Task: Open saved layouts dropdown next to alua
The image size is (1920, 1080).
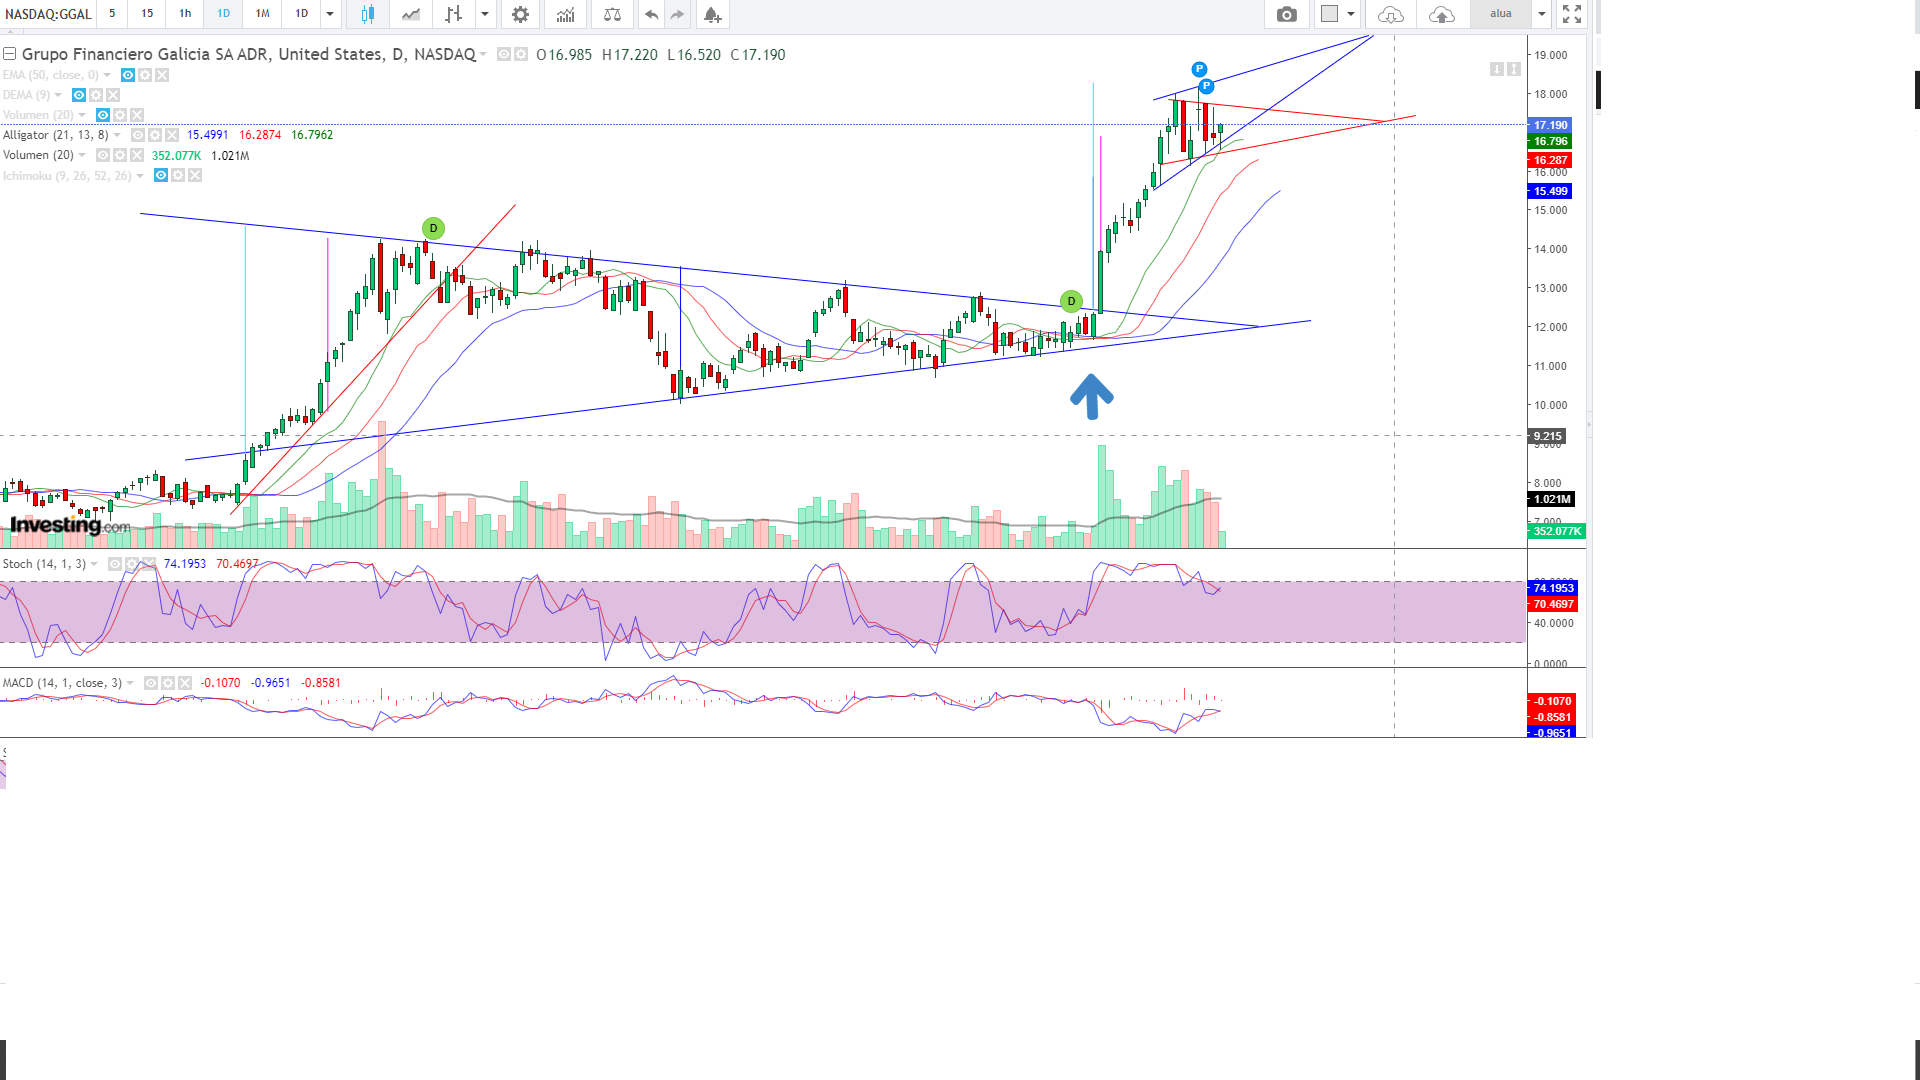Action: pyautogui.click(x=1542, y=14)
